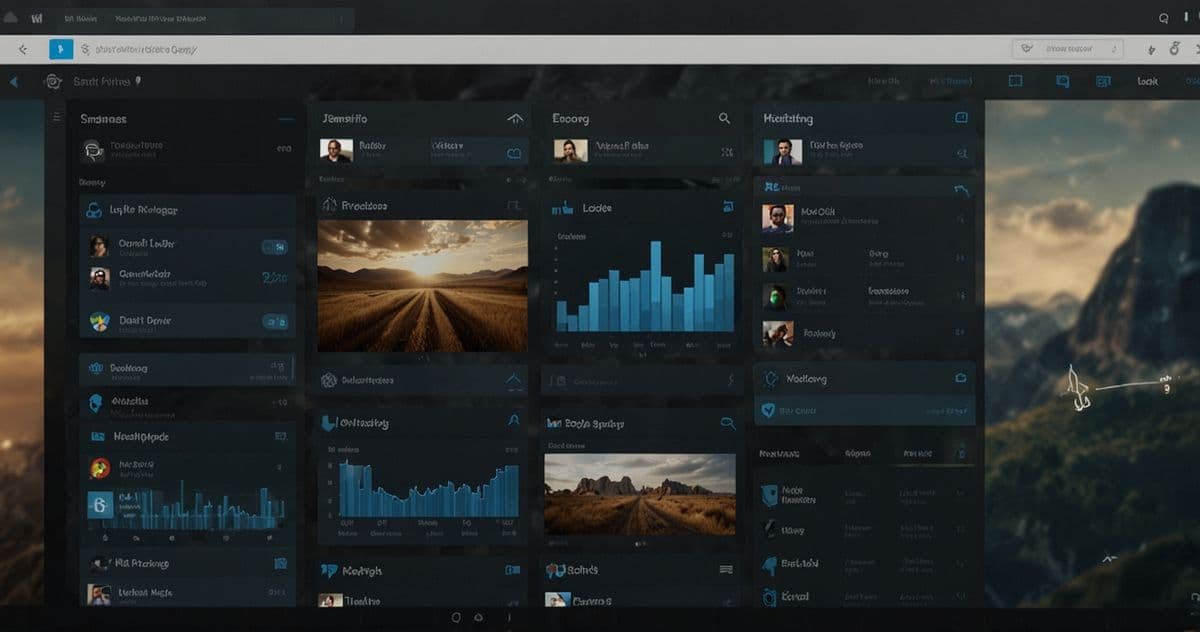Click the speech bubble icon in the first panel's top row
The width and height of the screenshot is (1200, 632).
tap(92, 150)
